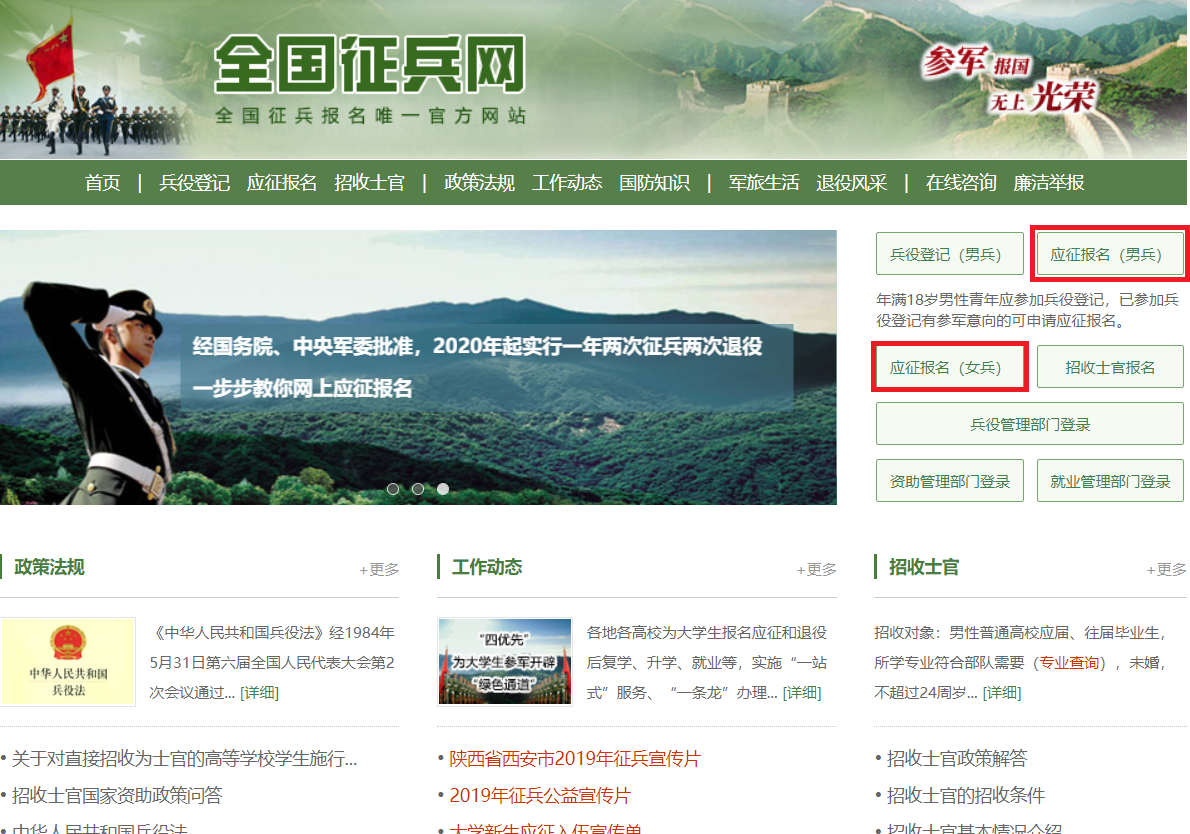Viewport: 1190px width, 834px height.
Task: Open 兵役管理部门登录 login button
Action: (x=1029, y=424)
